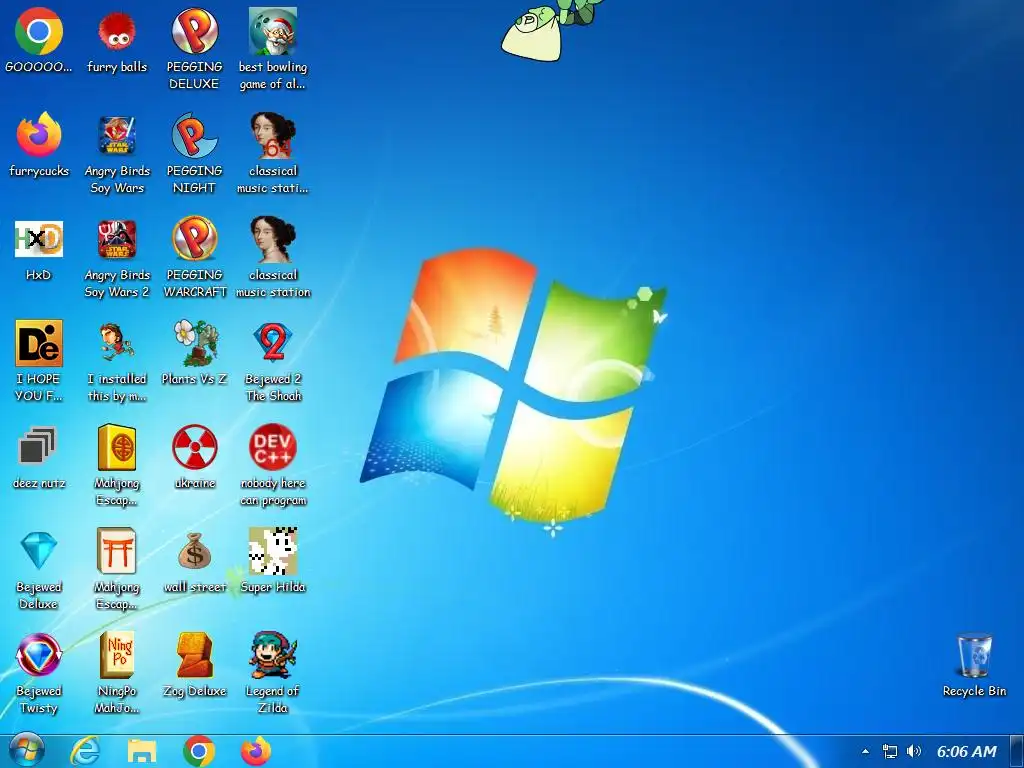The width and height of the screenshot is (1024, 768).
Task: Open the Zog Deluxe stone icon
Action: point(195,654)
